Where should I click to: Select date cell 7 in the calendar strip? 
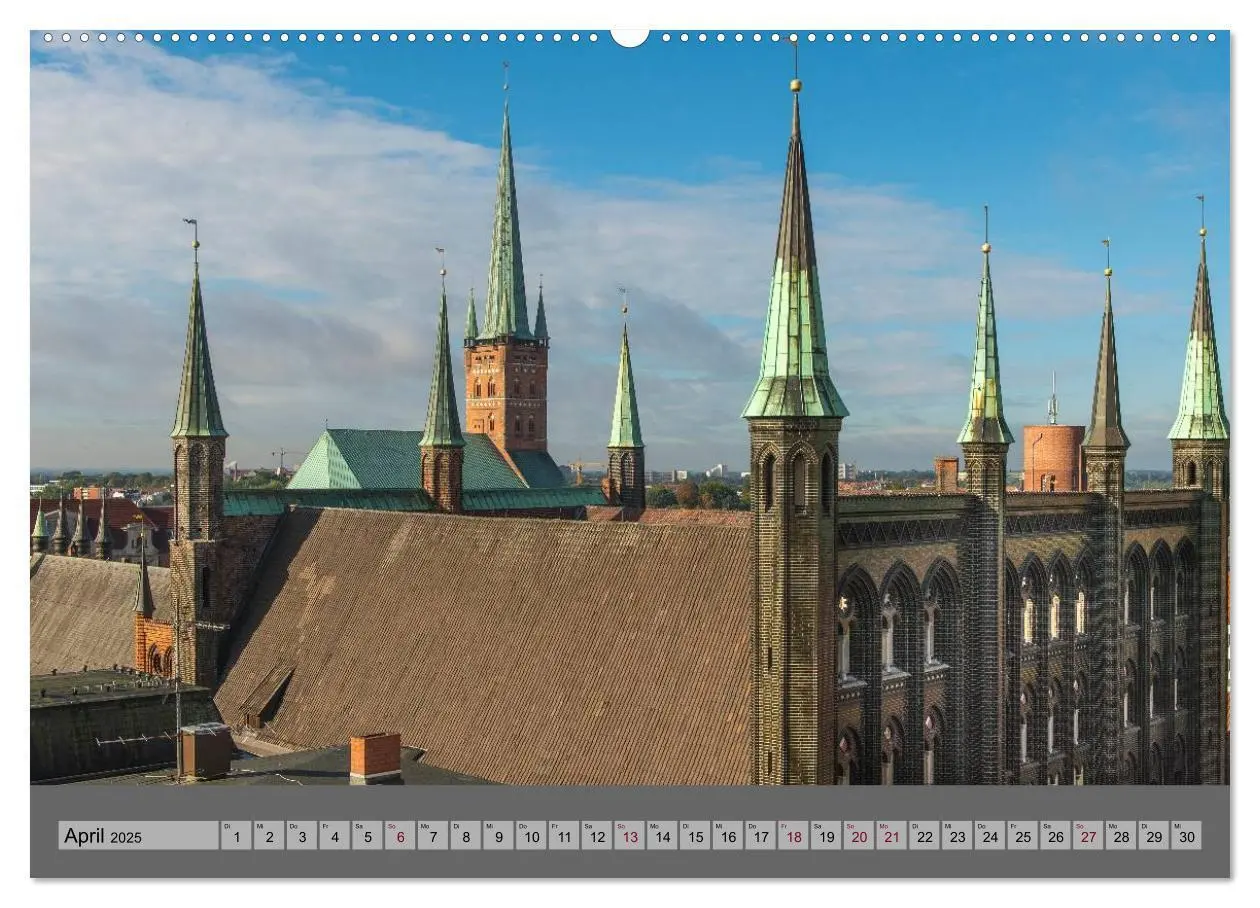point(432,836)
